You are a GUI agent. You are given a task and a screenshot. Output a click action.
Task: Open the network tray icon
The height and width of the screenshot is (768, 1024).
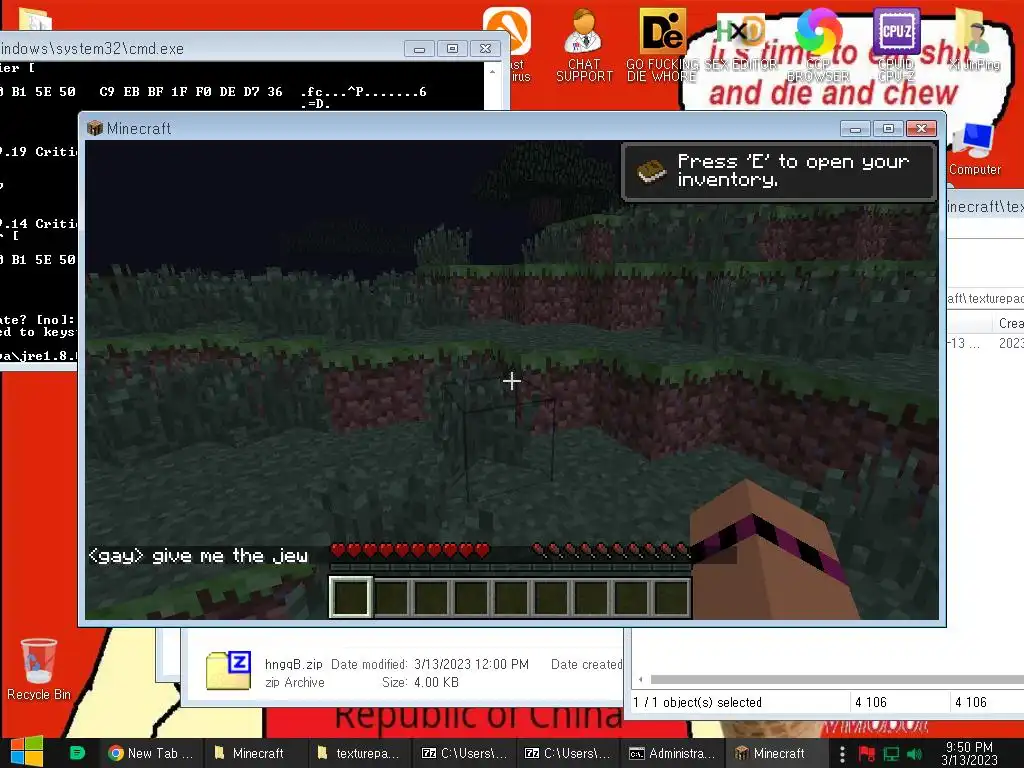tap(891, 754)
